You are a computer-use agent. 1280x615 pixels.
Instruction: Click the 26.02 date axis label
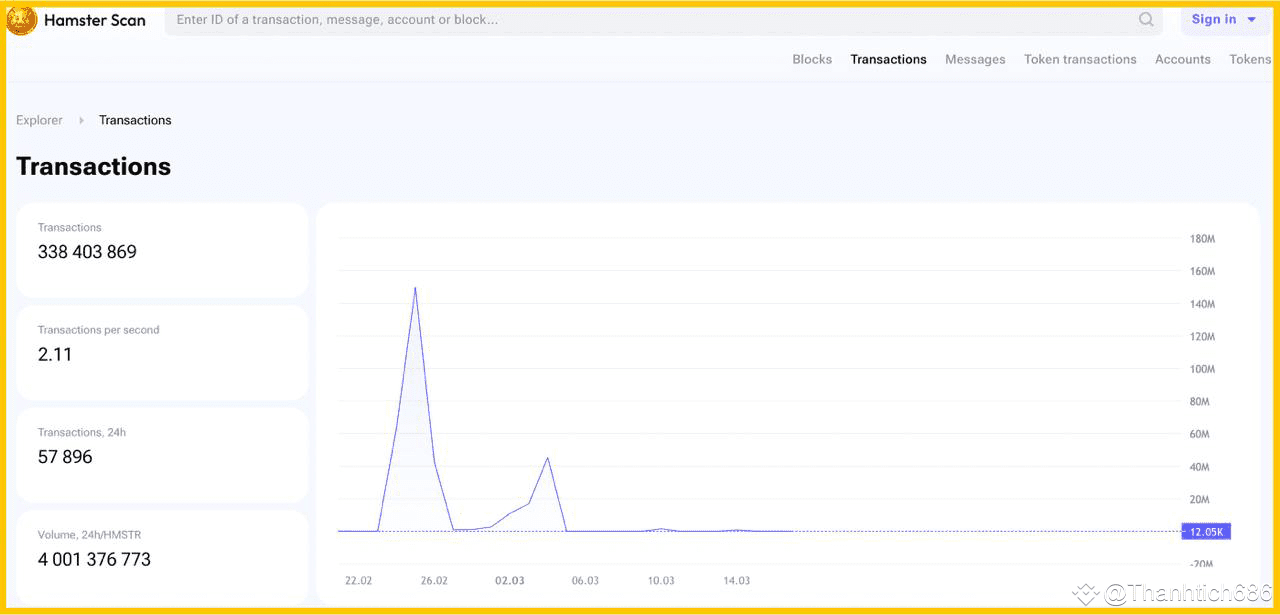(434, 581)
